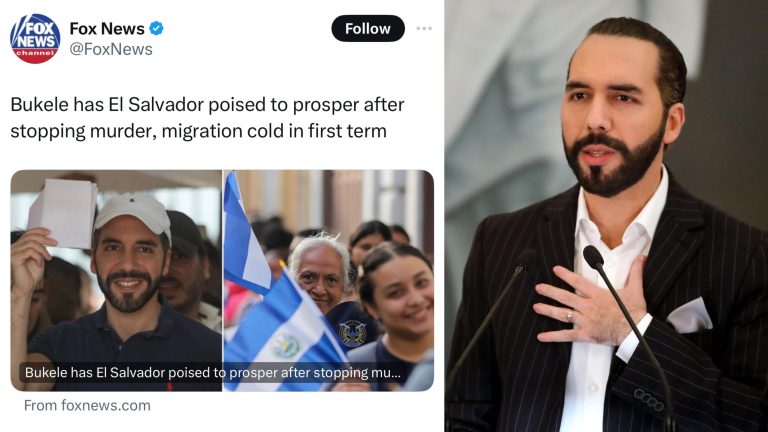
Task: Open the Fox News channel logo avatar
Action: (35, 39)
